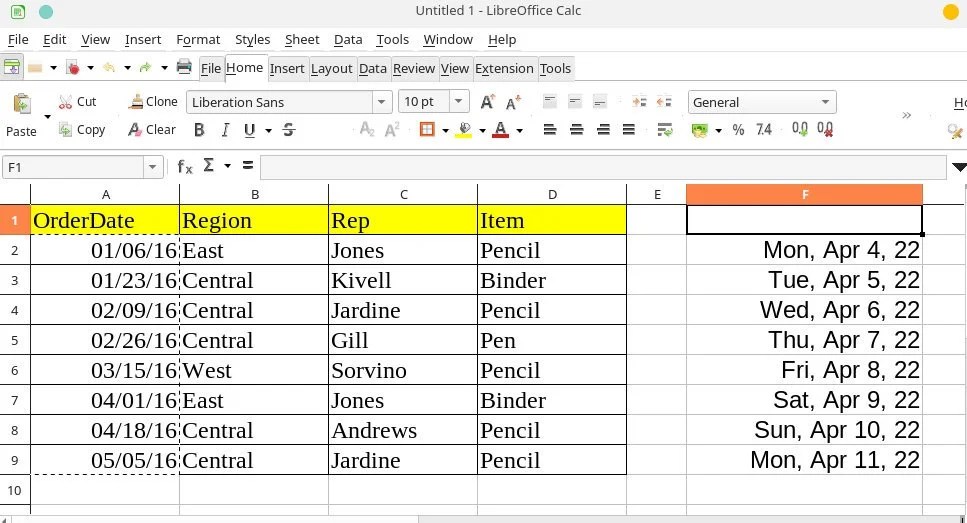Viewport: 967px width, 523px height.
Task: Click the Redo arrow icon
Action: coord(146,67)
